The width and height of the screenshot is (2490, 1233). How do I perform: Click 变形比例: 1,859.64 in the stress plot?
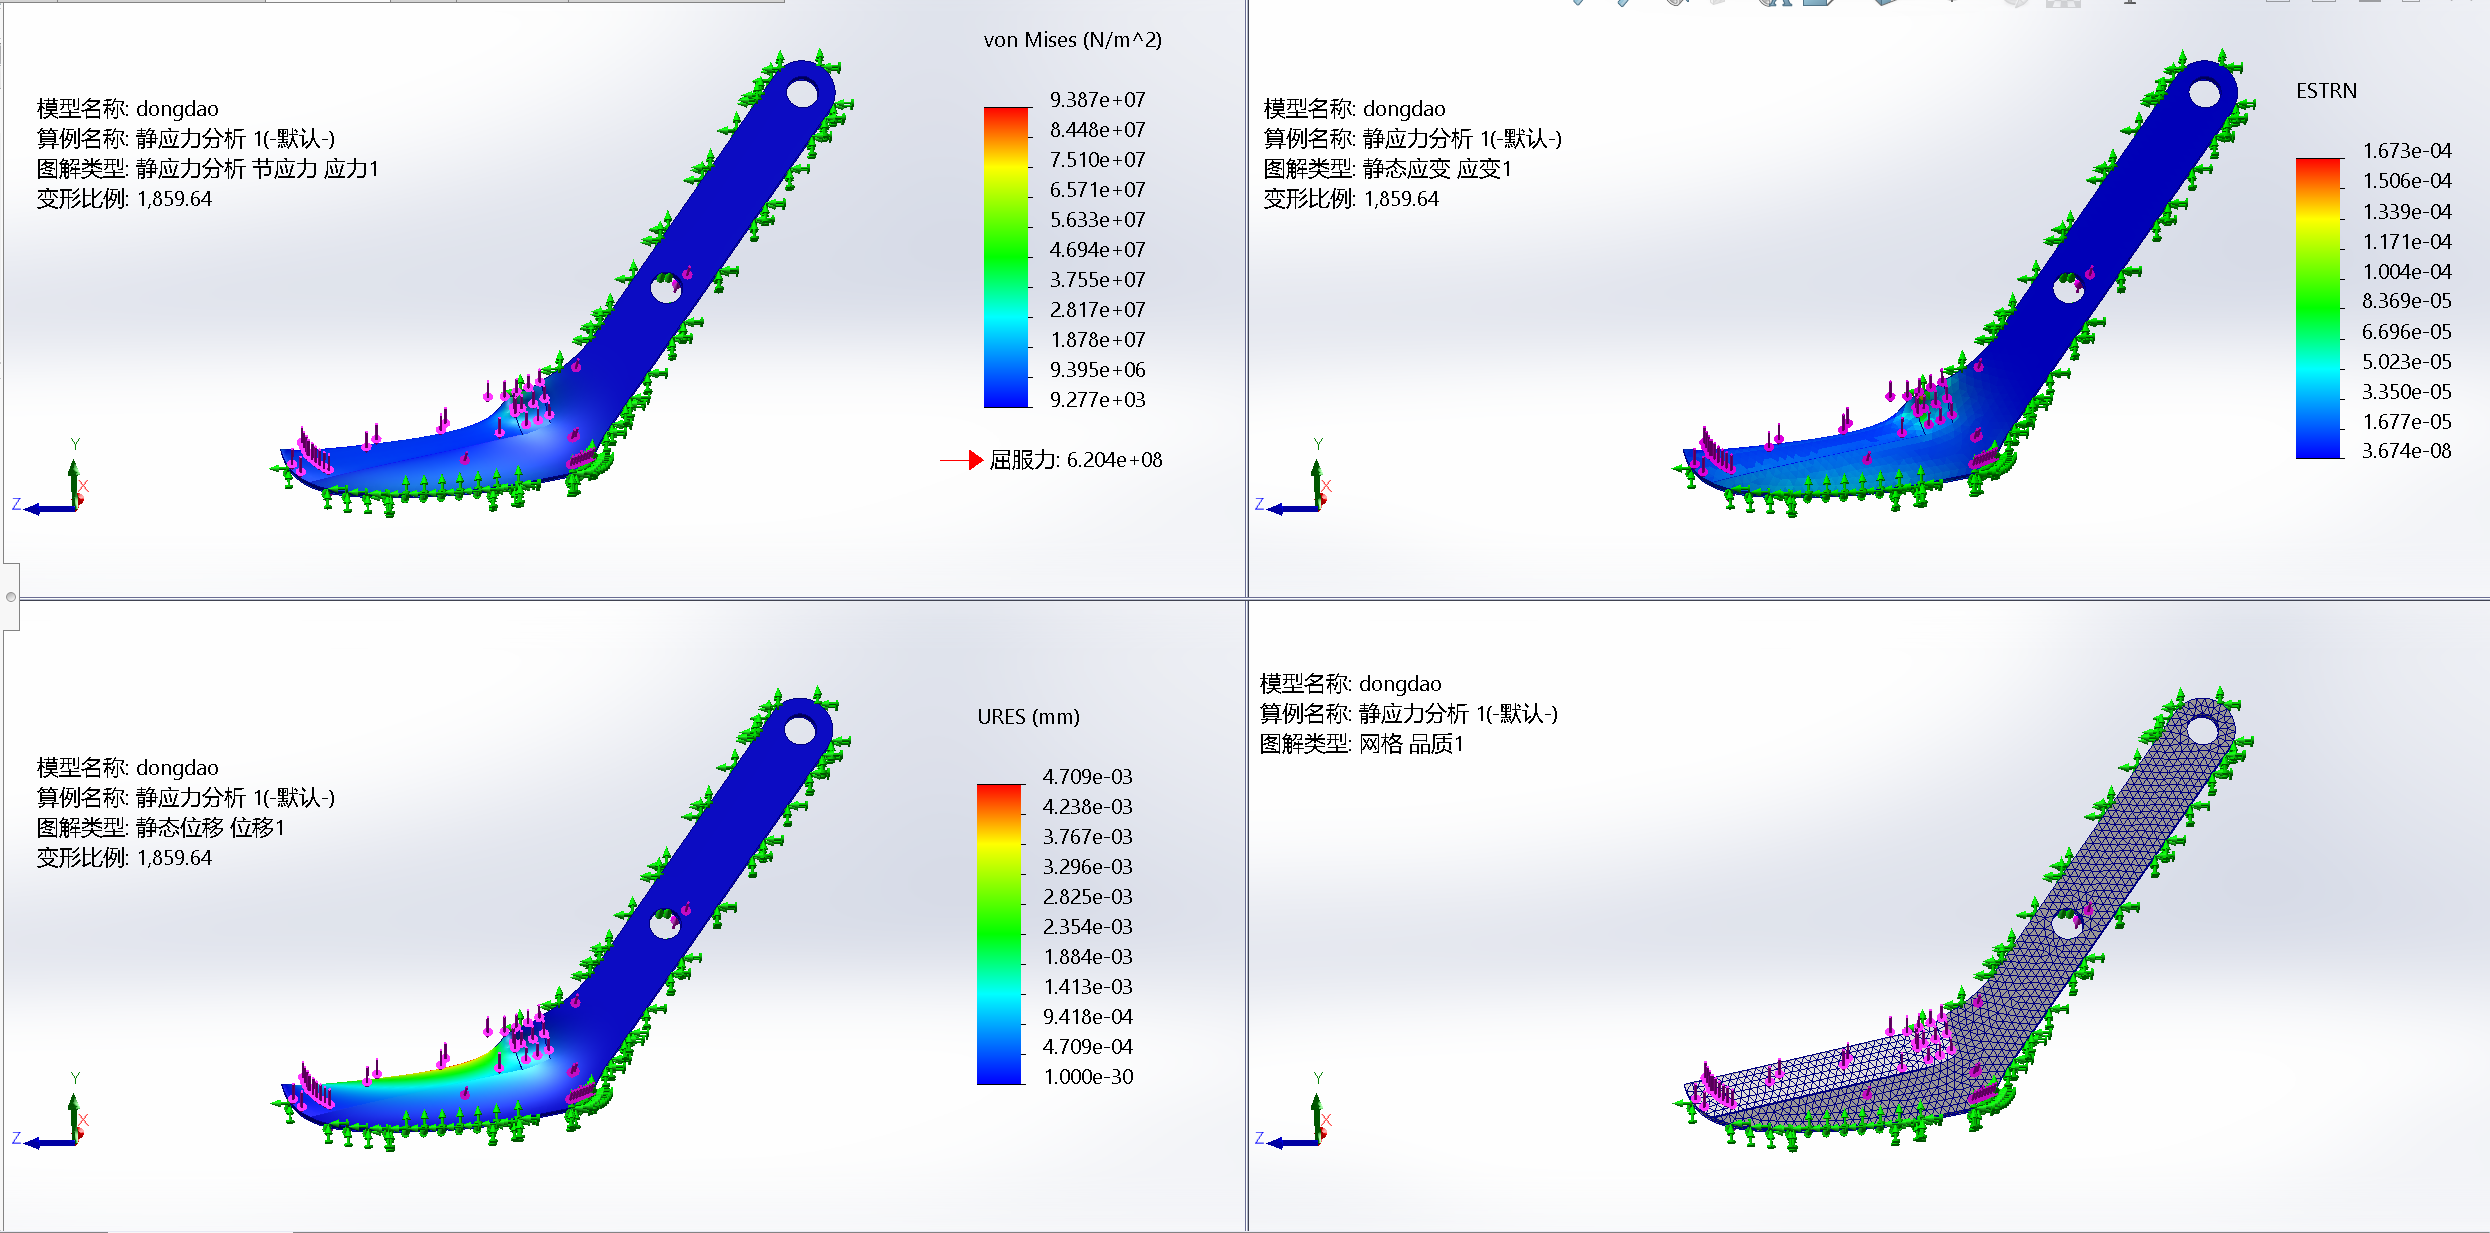click(x=124, y=199)
